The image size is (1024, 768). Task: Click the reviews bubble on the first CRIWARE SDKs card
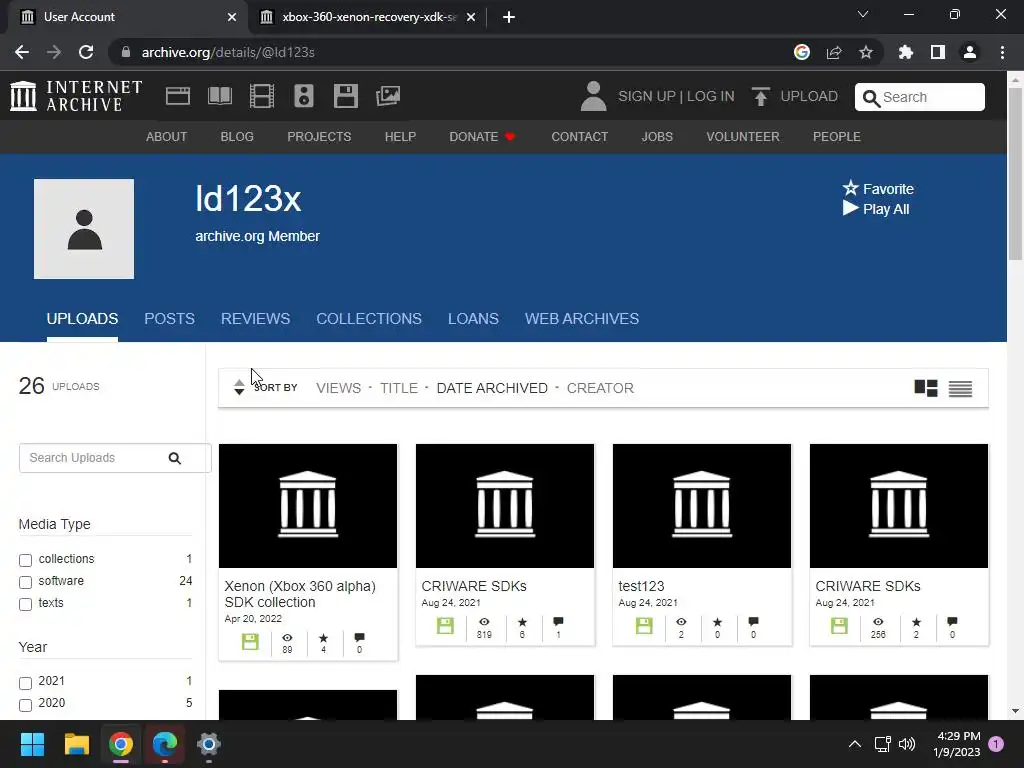tap(558, 622)
